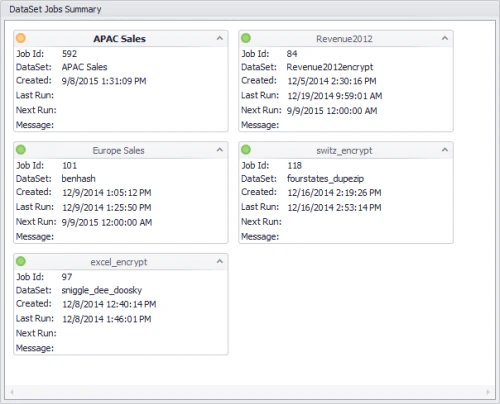Click Job Id value 97
Screen dimensions: 500x404
(67, 277)
